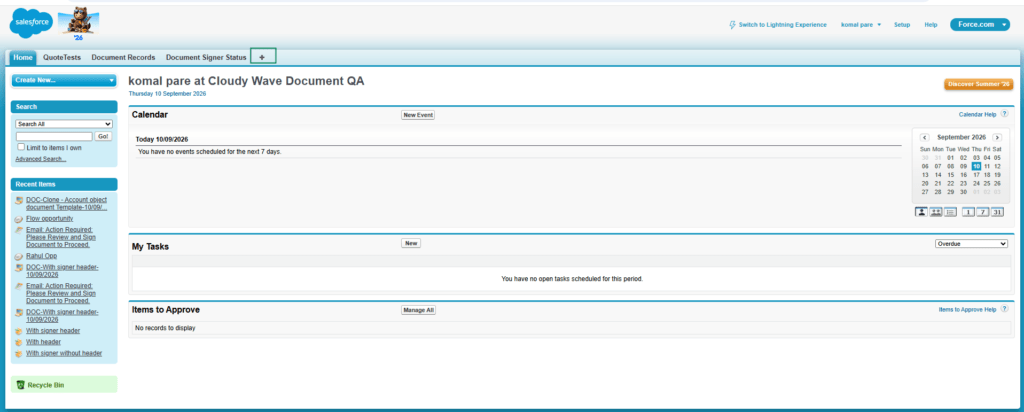Click the Astro bear '26 mascot image
Image resolution: width=1024 pixels, height=412 pixels.
pyautogui.click(x=79, y=25)
